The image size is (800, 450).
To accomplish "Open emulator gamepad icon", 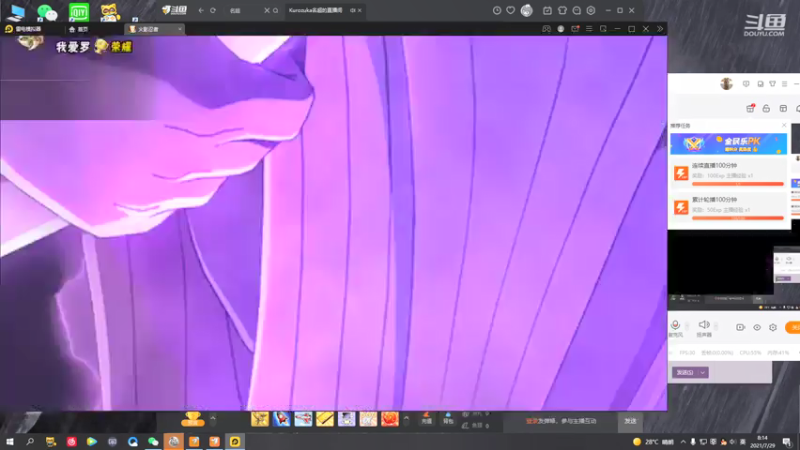I will pos(546,29).
